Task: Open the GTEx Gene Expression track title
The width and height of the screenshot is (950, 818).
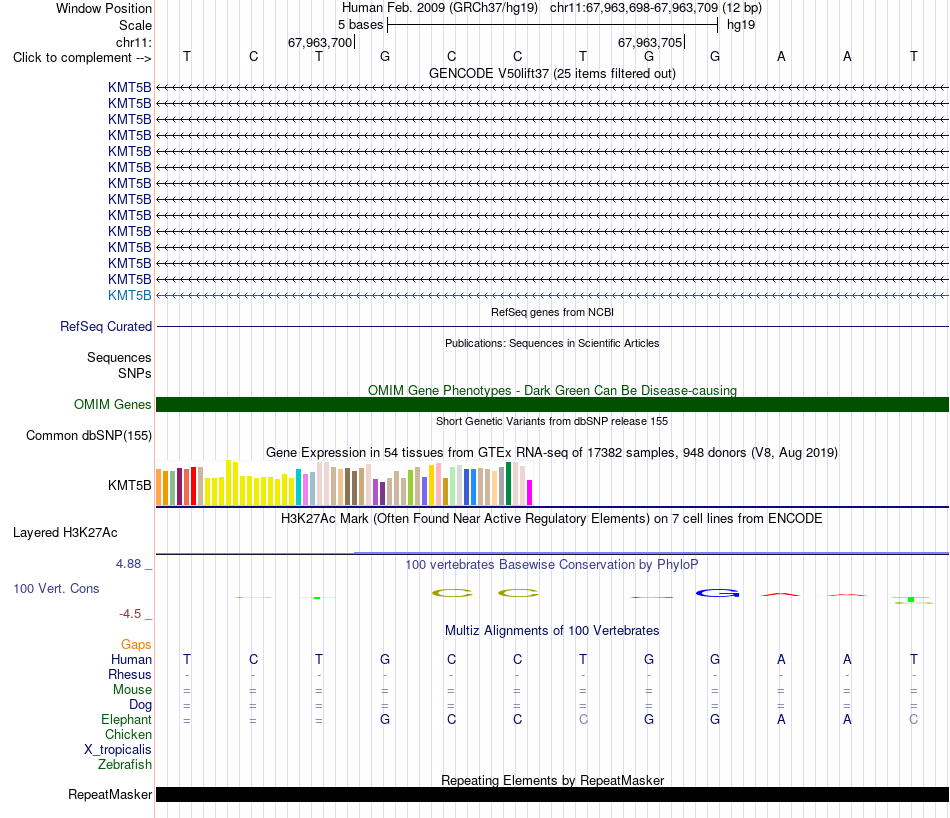Action: click(552, 453)
